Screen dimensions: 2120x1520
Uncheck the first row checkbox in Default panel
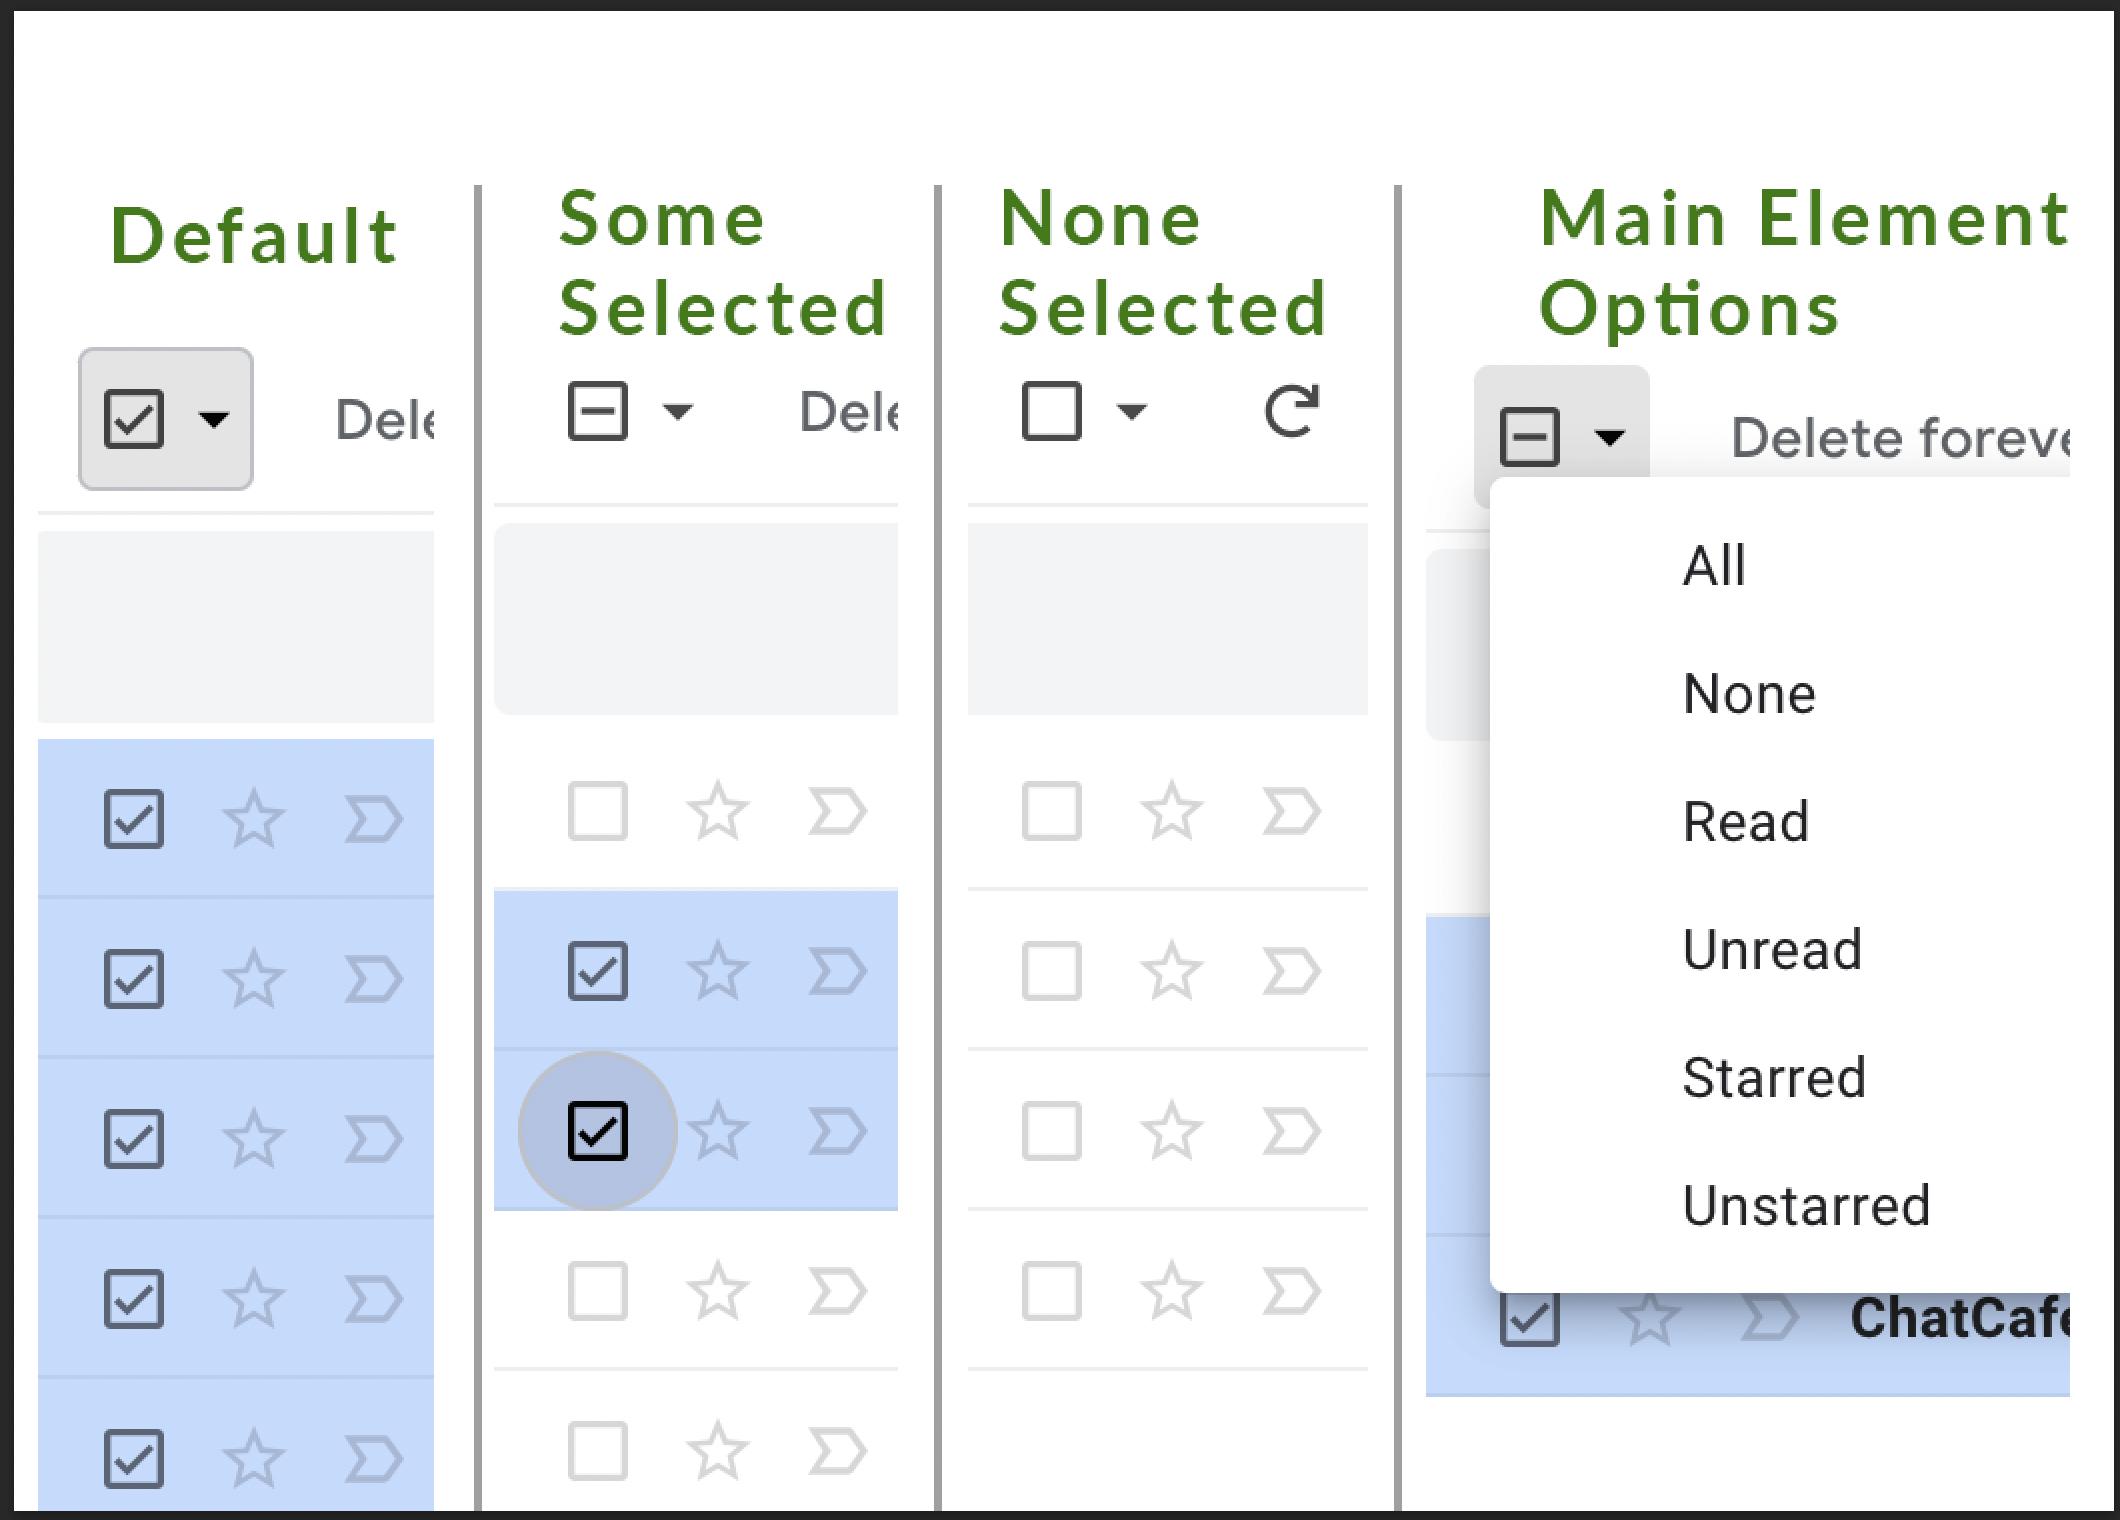(134, 819)
